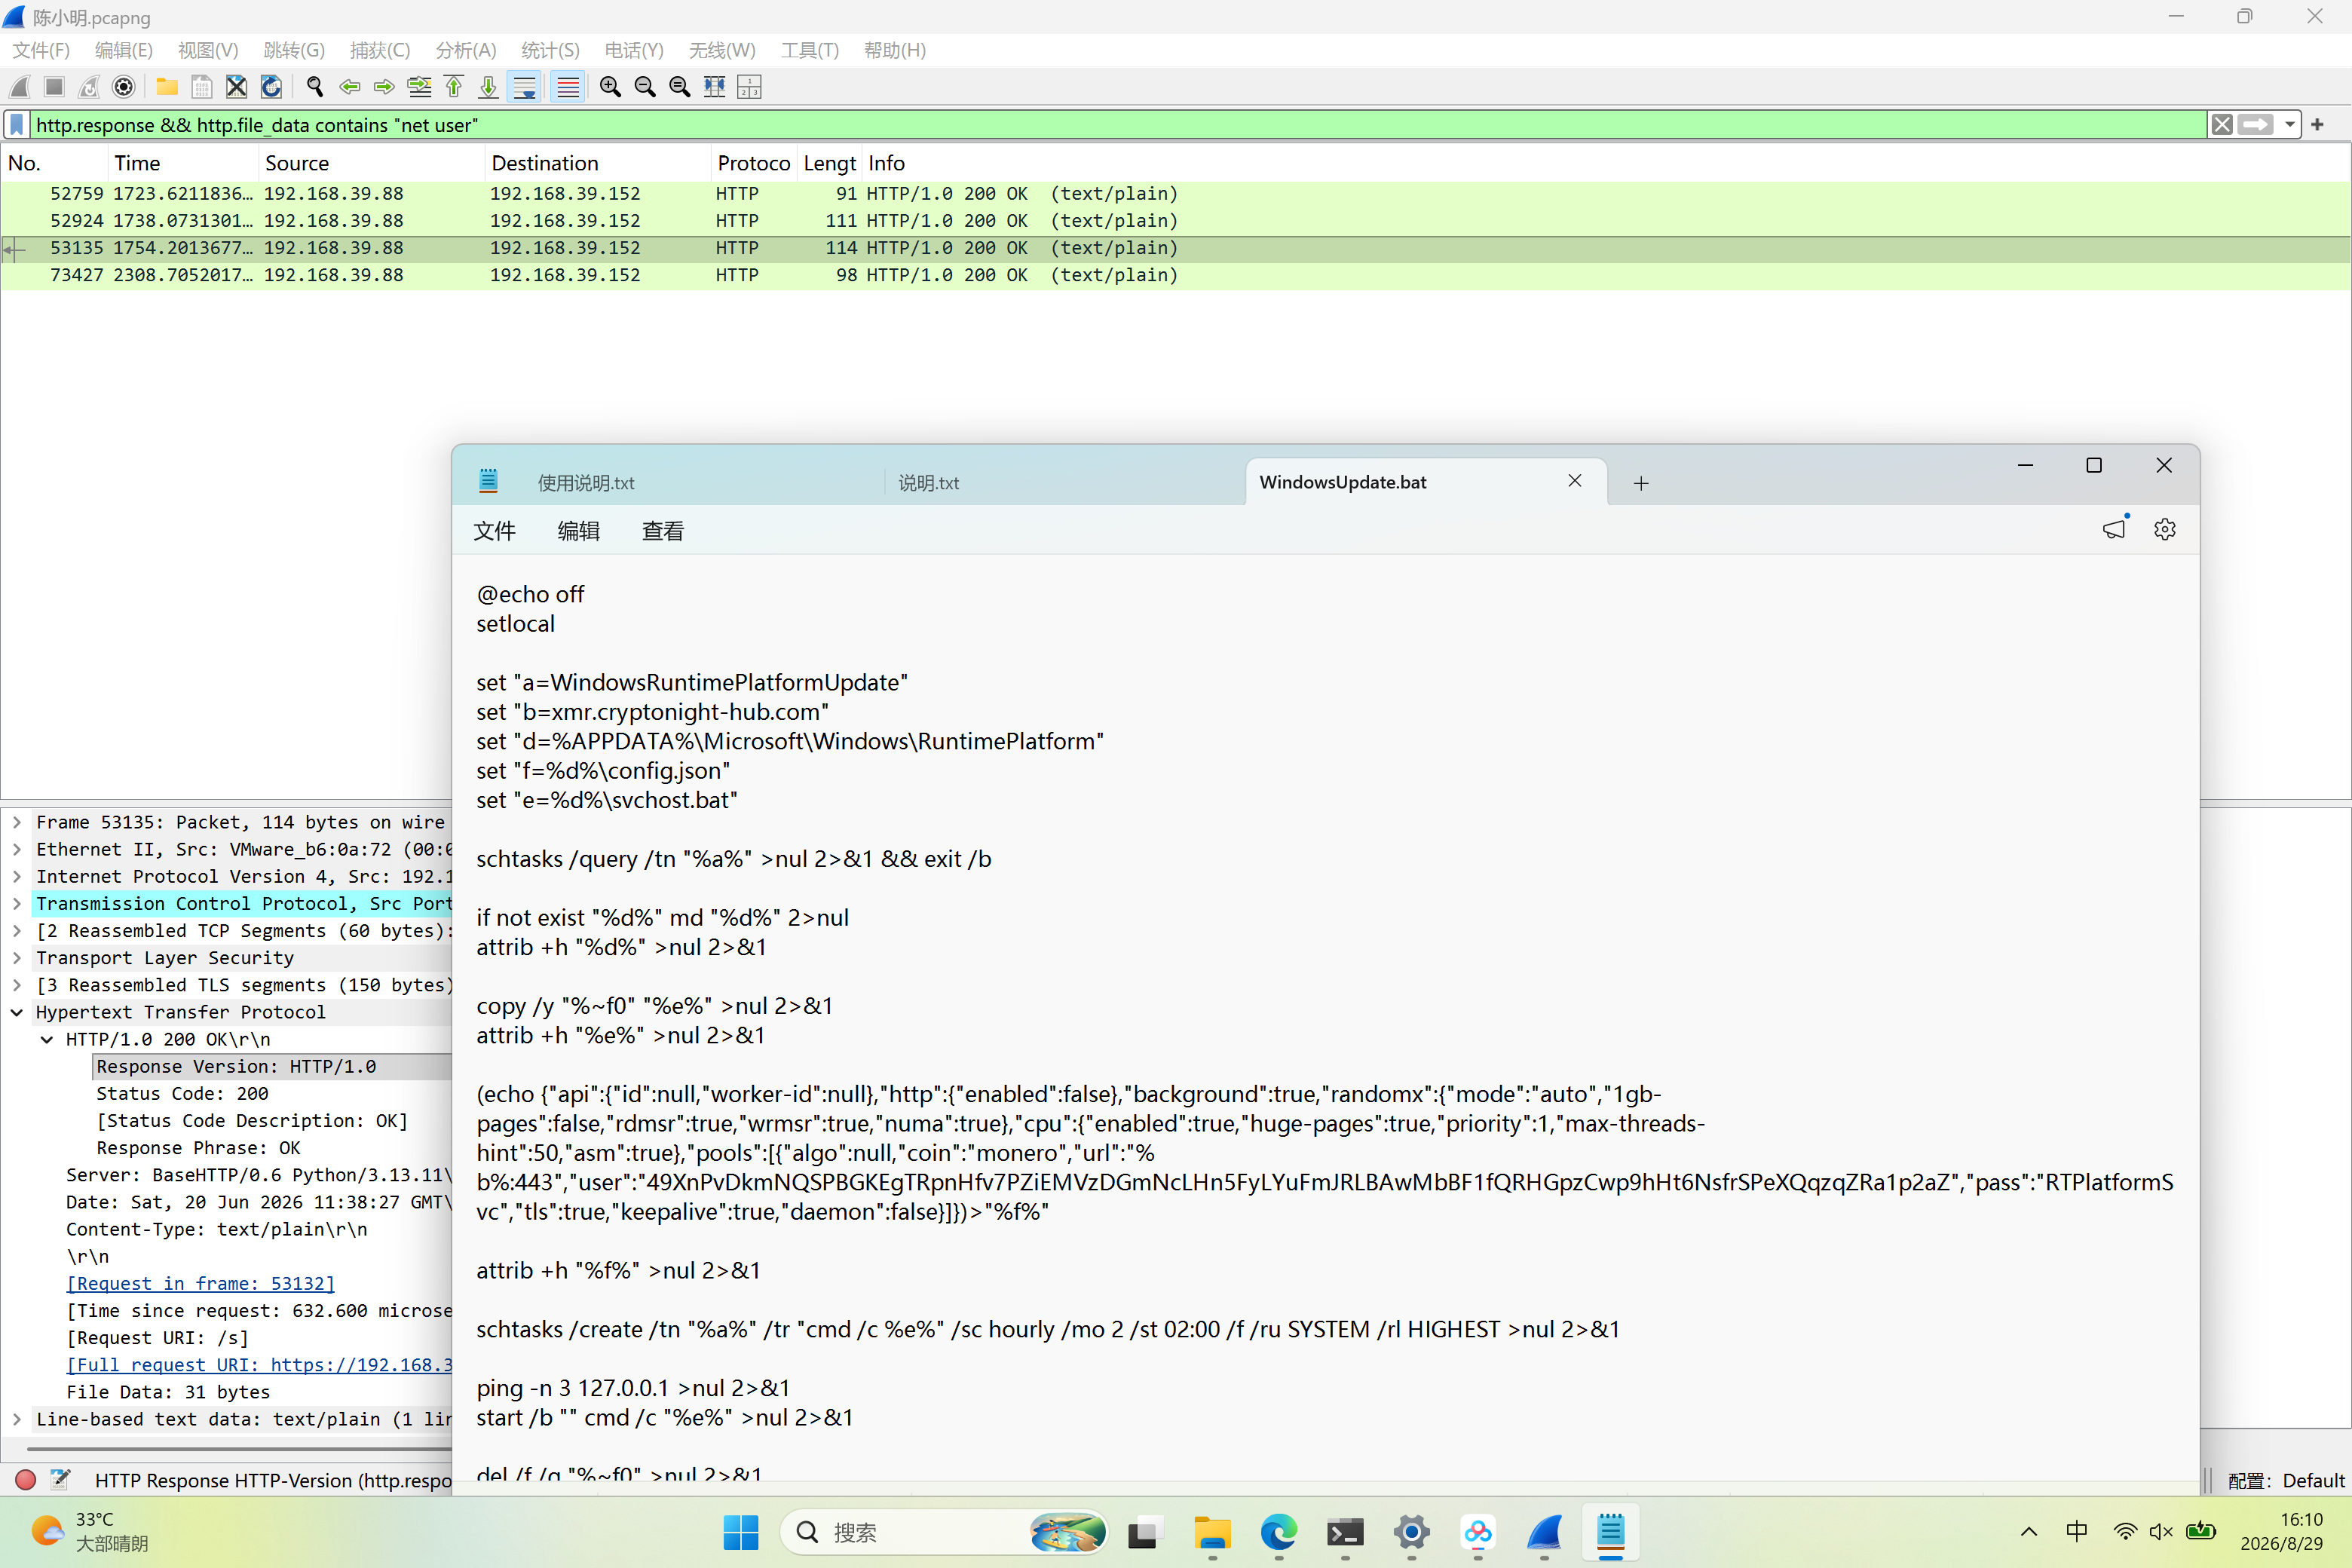Click the taskbar 搜索 search box
Screen dimensions: 2352x1568
click(944, 1532)
